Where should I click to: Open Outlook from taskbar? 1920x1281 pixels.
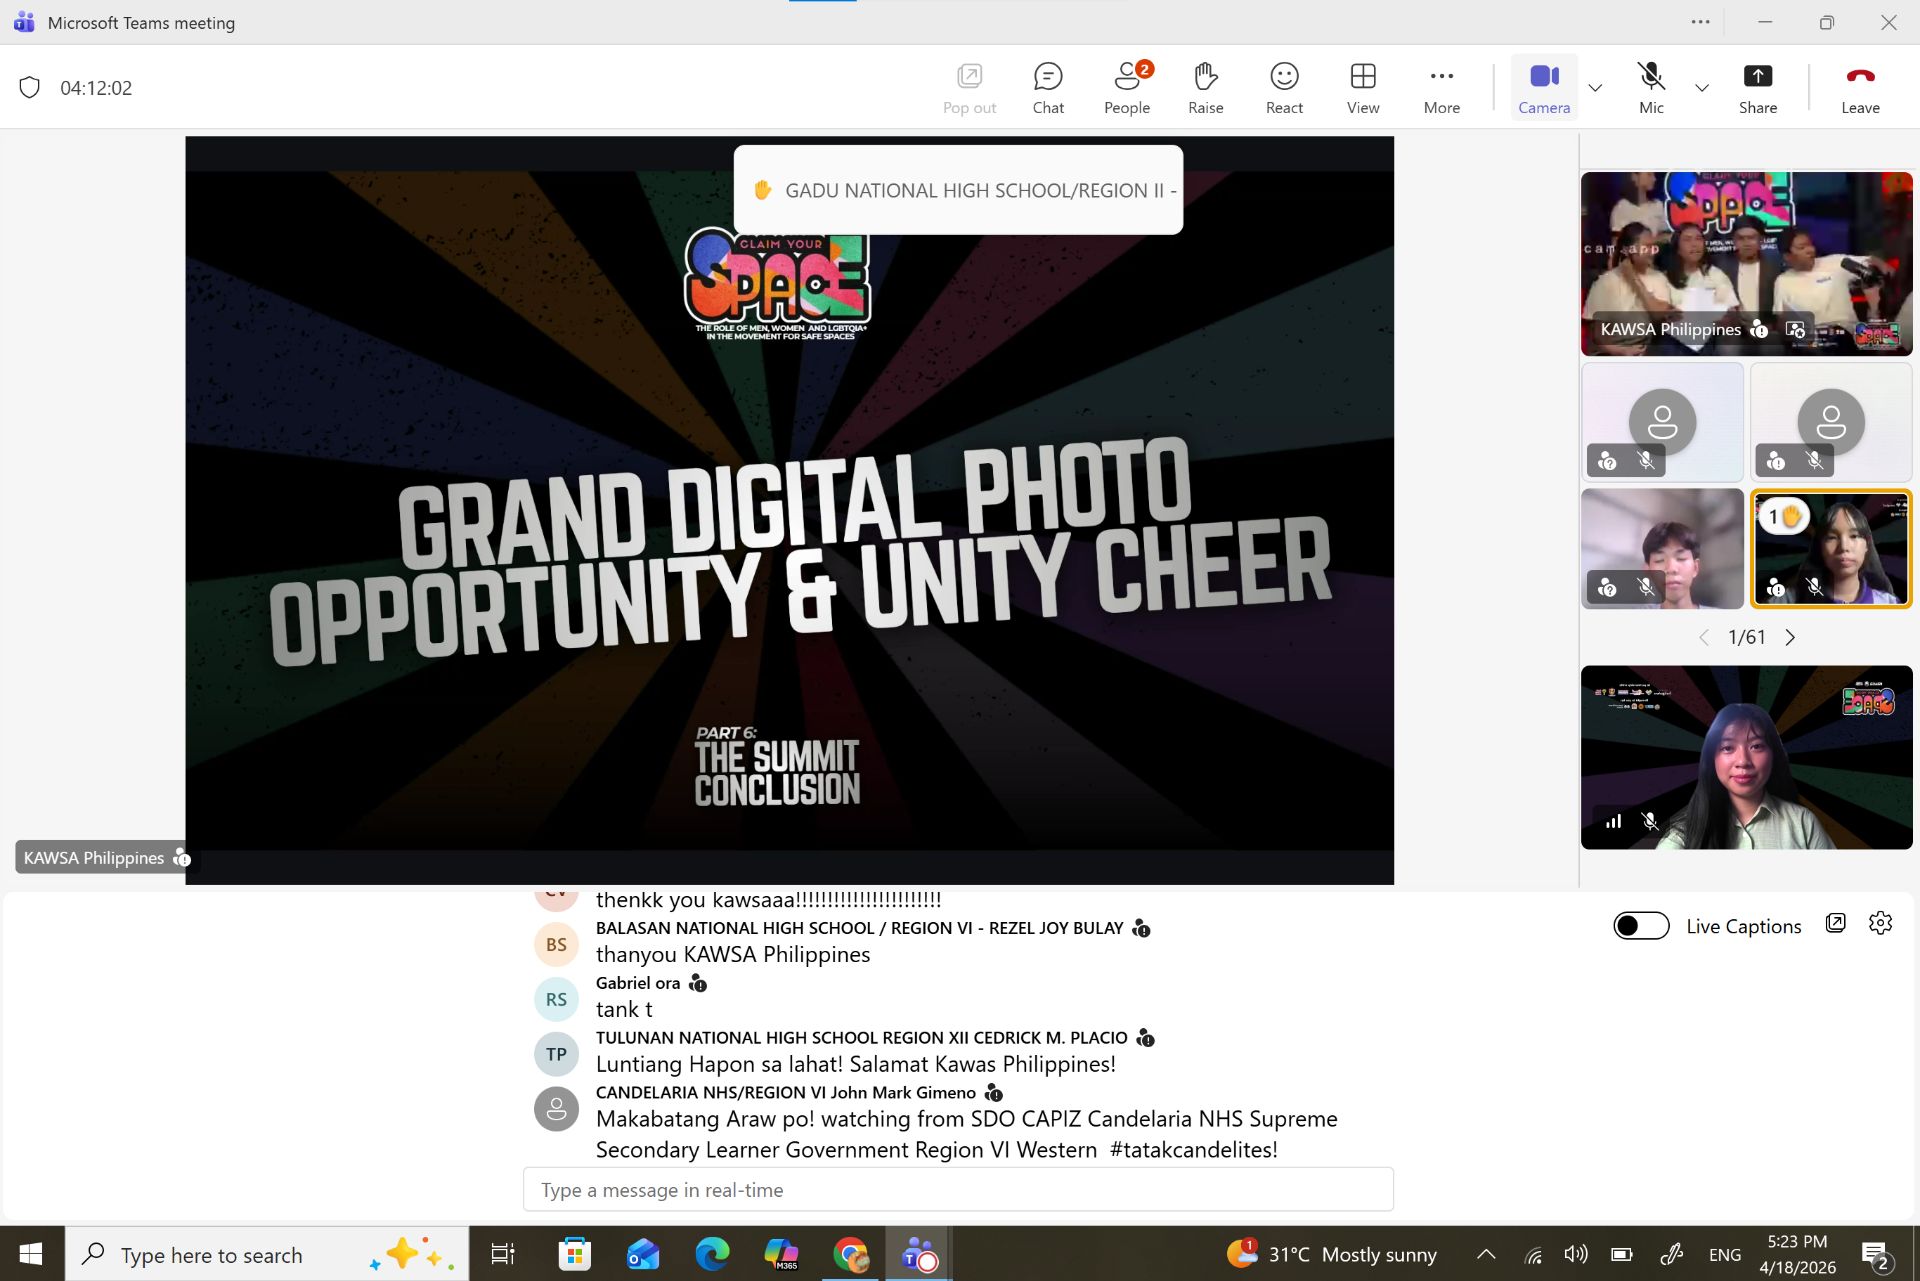pyautogui.click(x=643, y=1254)
